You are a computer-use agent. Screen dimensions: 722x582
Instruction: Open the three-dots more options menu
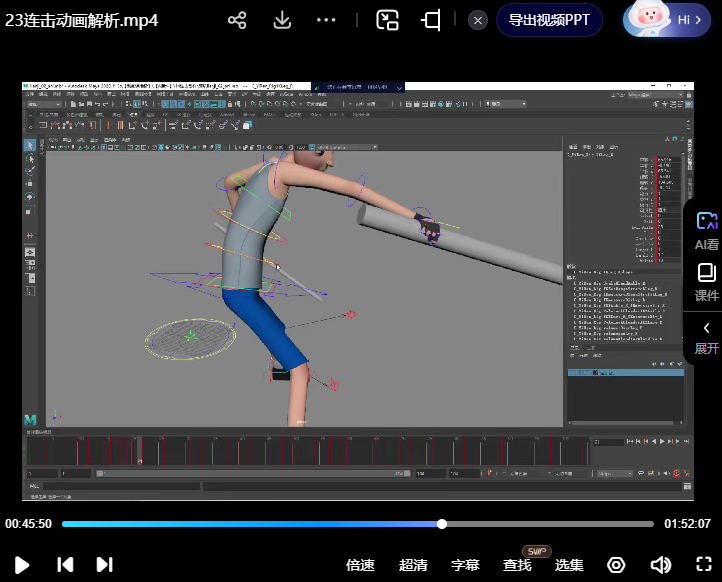pyautogui.click(x=326, y=20)
